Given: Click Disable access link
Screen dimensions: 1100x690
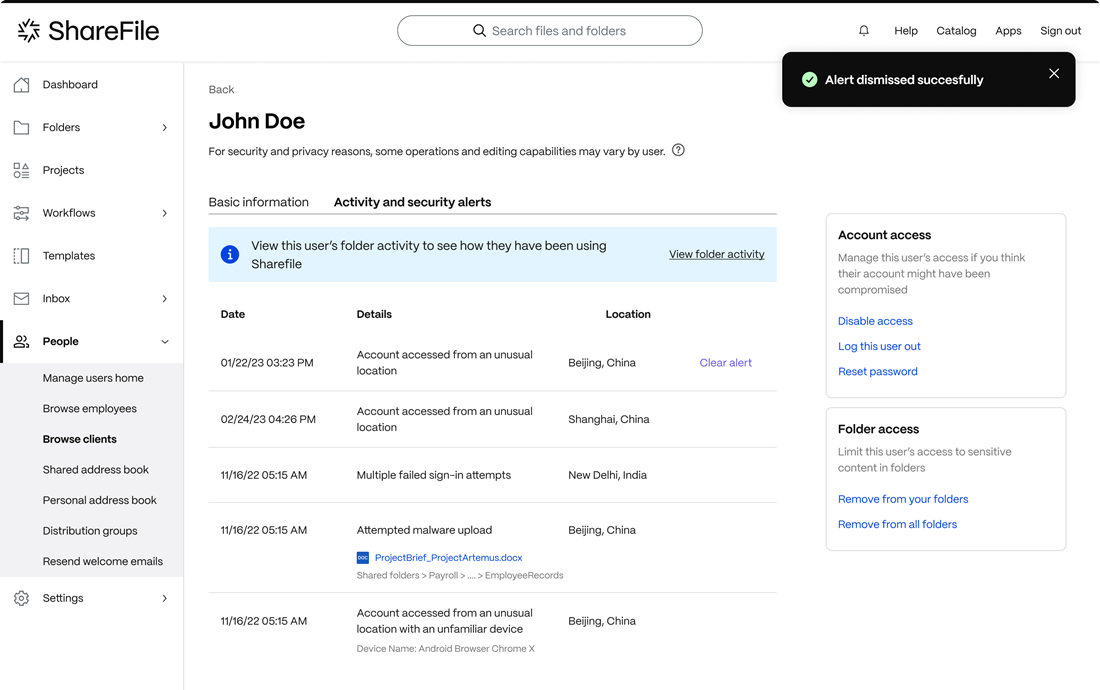Looking at the screenshot, I should [875, 321].
